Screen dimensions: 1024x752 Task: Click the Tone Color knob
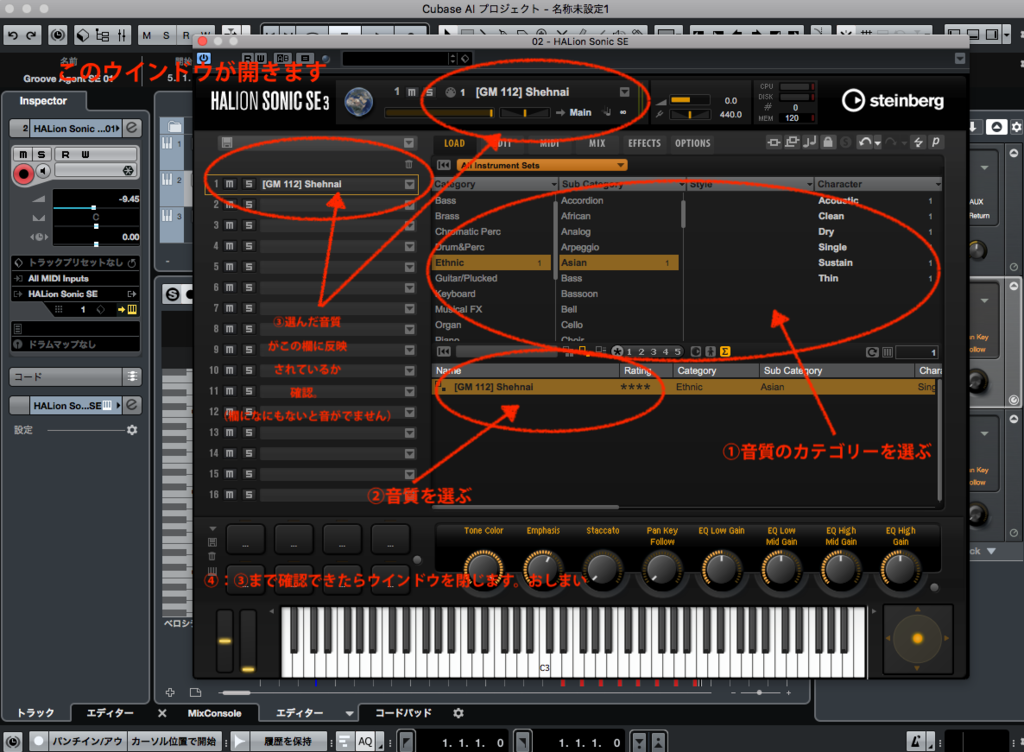coord(484,569)
